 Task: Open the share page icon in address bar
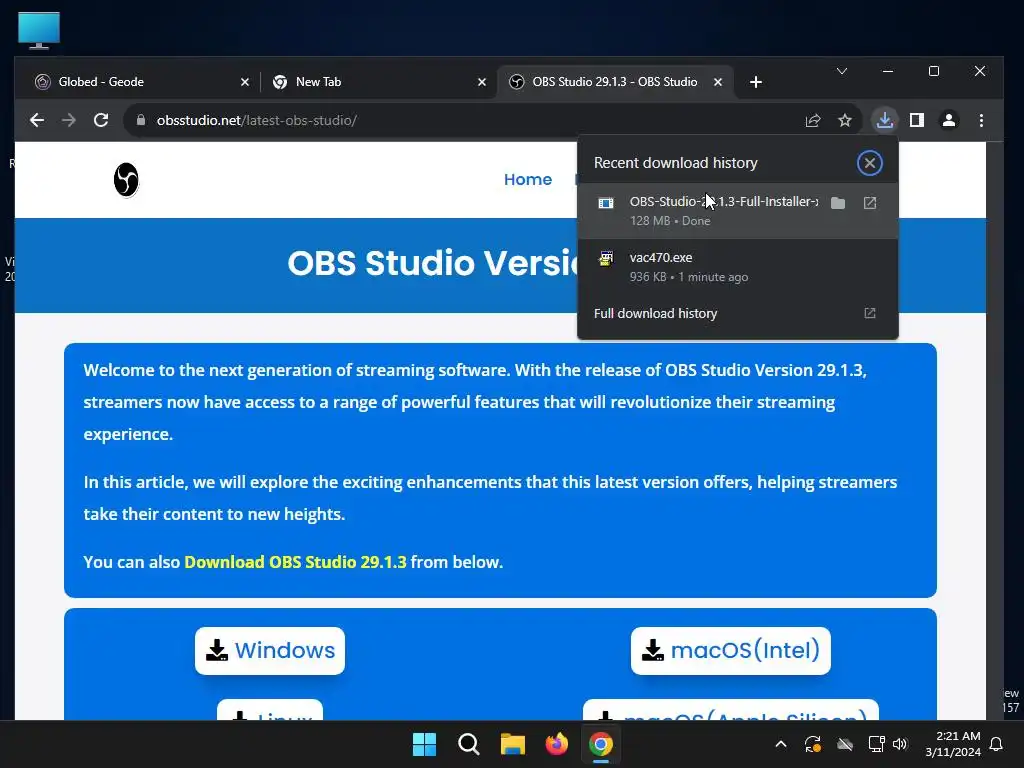pyautogui.click(x=813, y=120)
